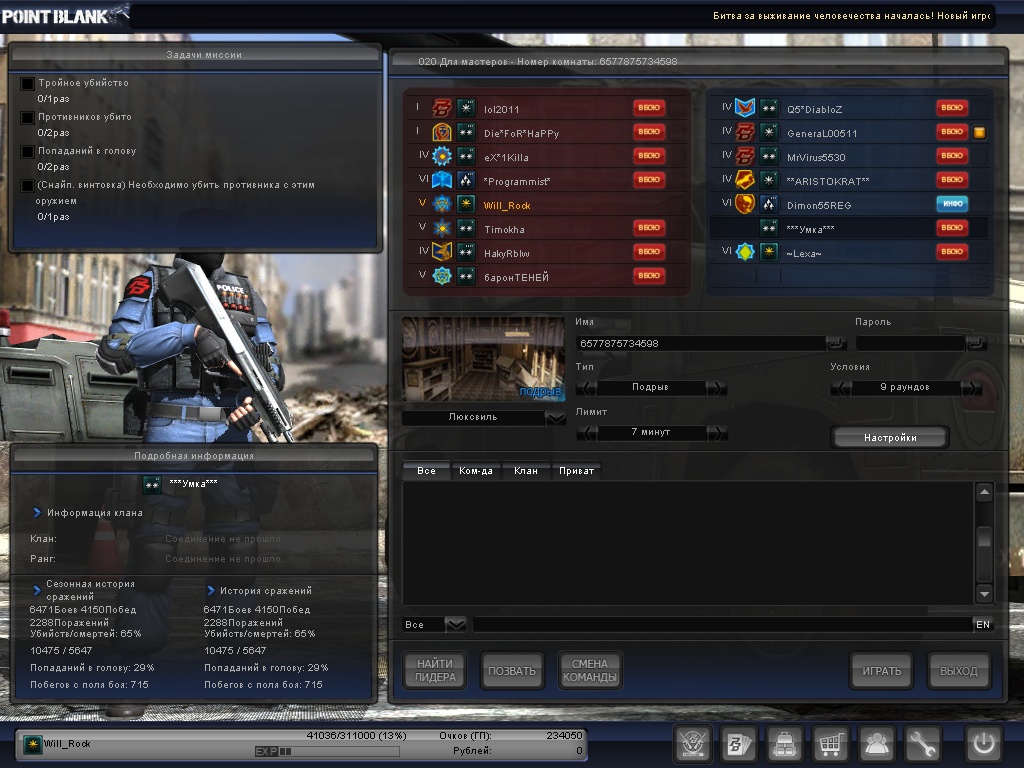Open the backpack inventory

tap(784, 743)
